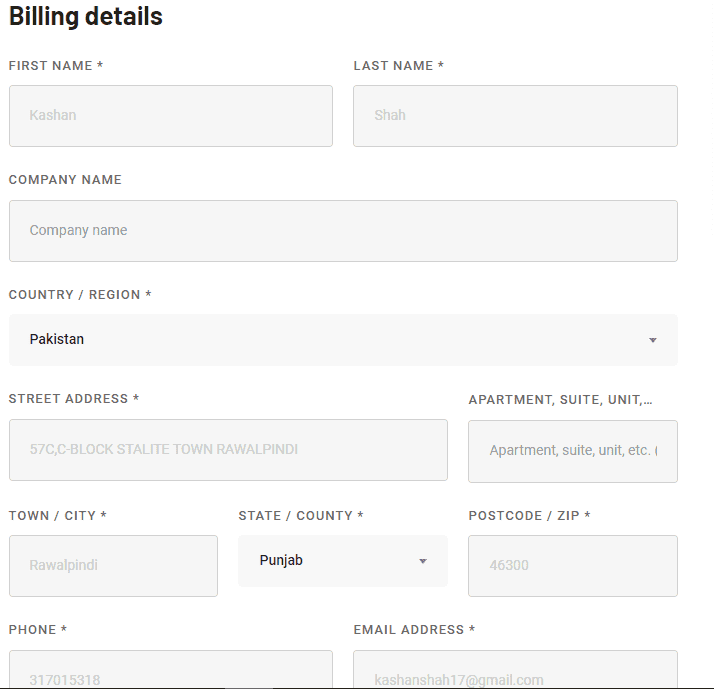714x689 pixels.
Task: Click the TOWN / CITY label
Action: pyautogui.click(x=57, y=515)
